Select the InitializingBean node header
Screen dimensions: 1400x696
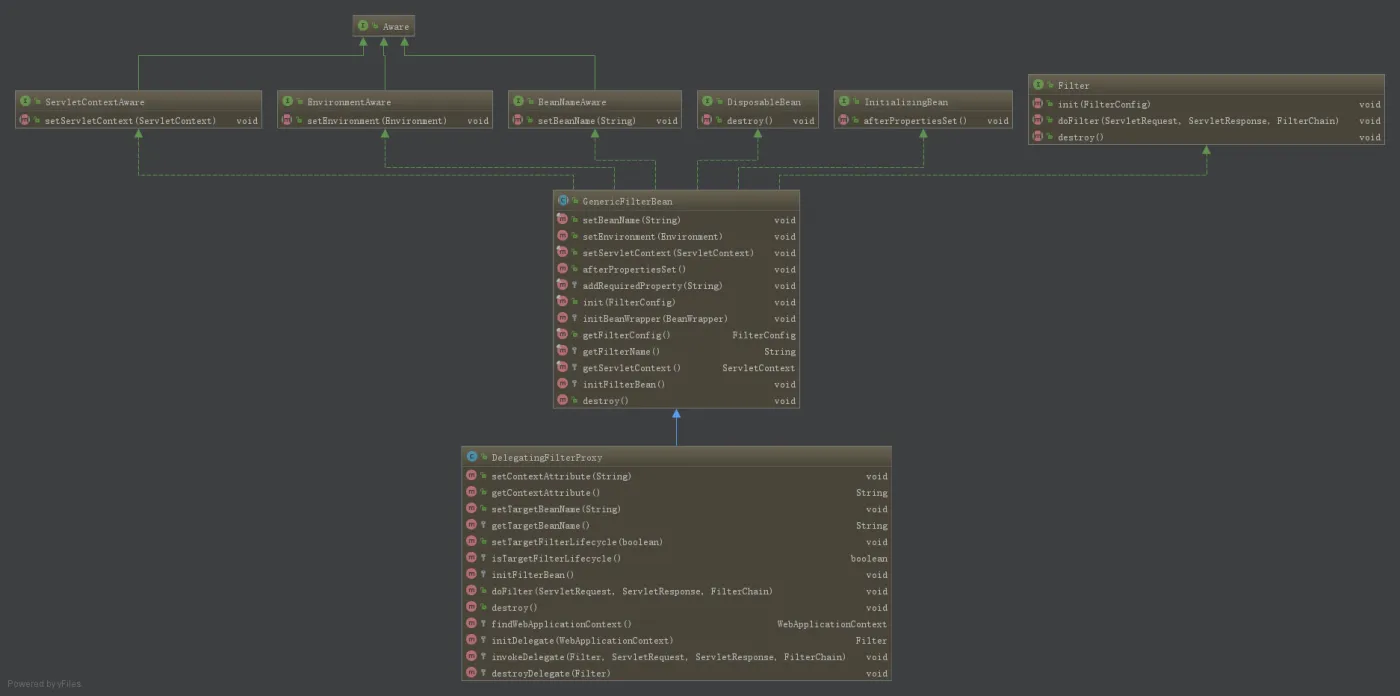pos(922,101)
